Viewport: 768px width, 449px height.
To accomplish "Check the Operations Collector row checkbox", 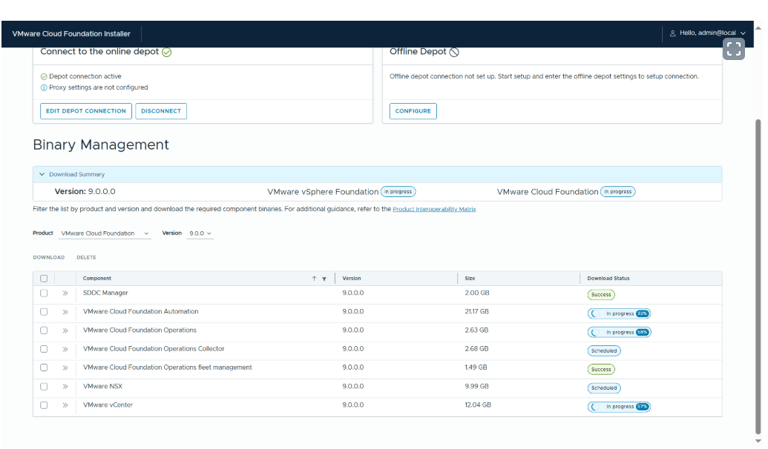I will pyautogui.click(x=44, y=349).
